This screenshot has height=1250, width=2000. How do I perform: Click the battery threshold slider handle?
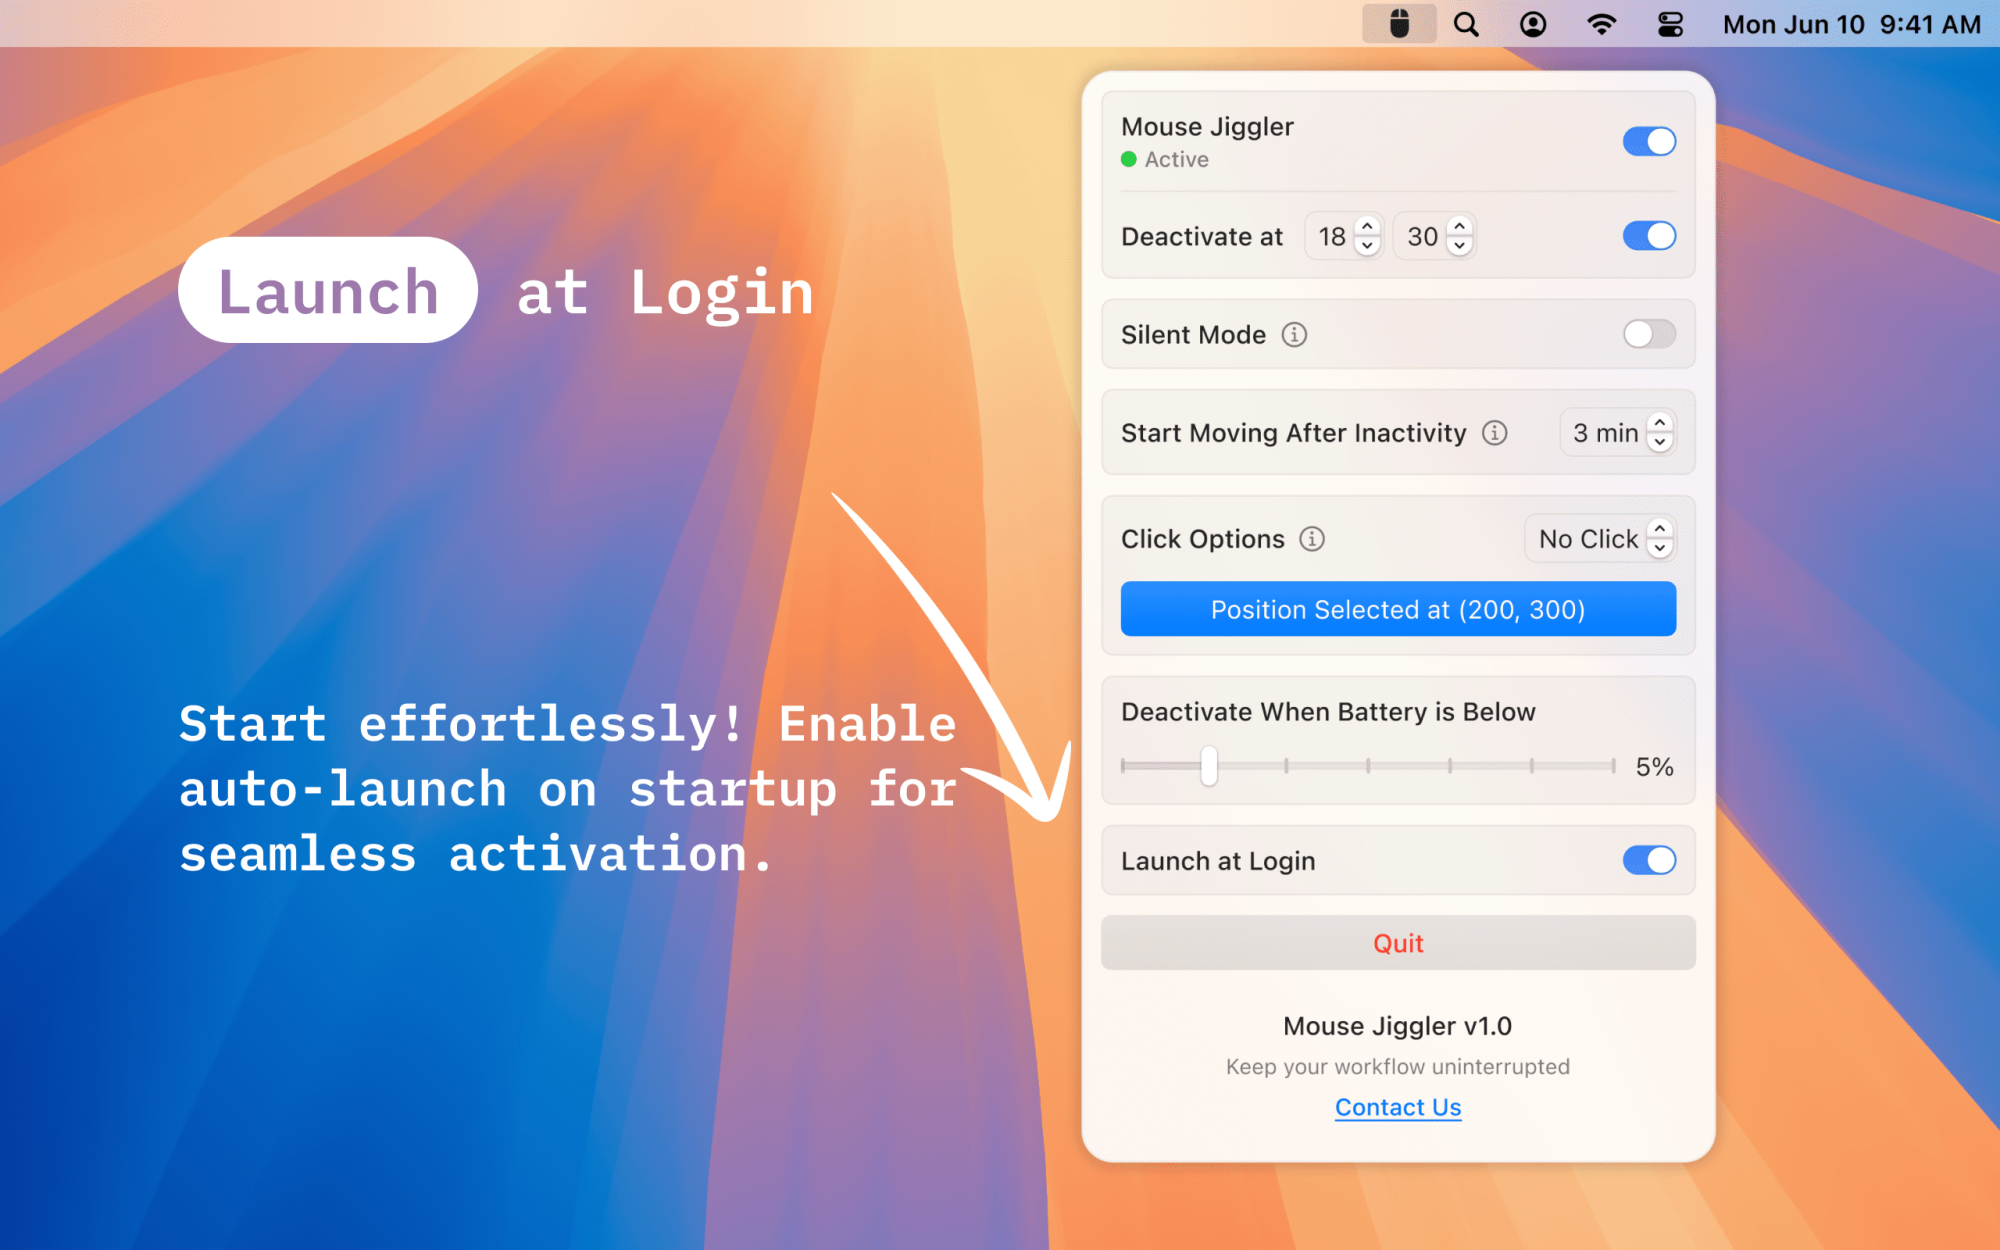coord(1209,766)
